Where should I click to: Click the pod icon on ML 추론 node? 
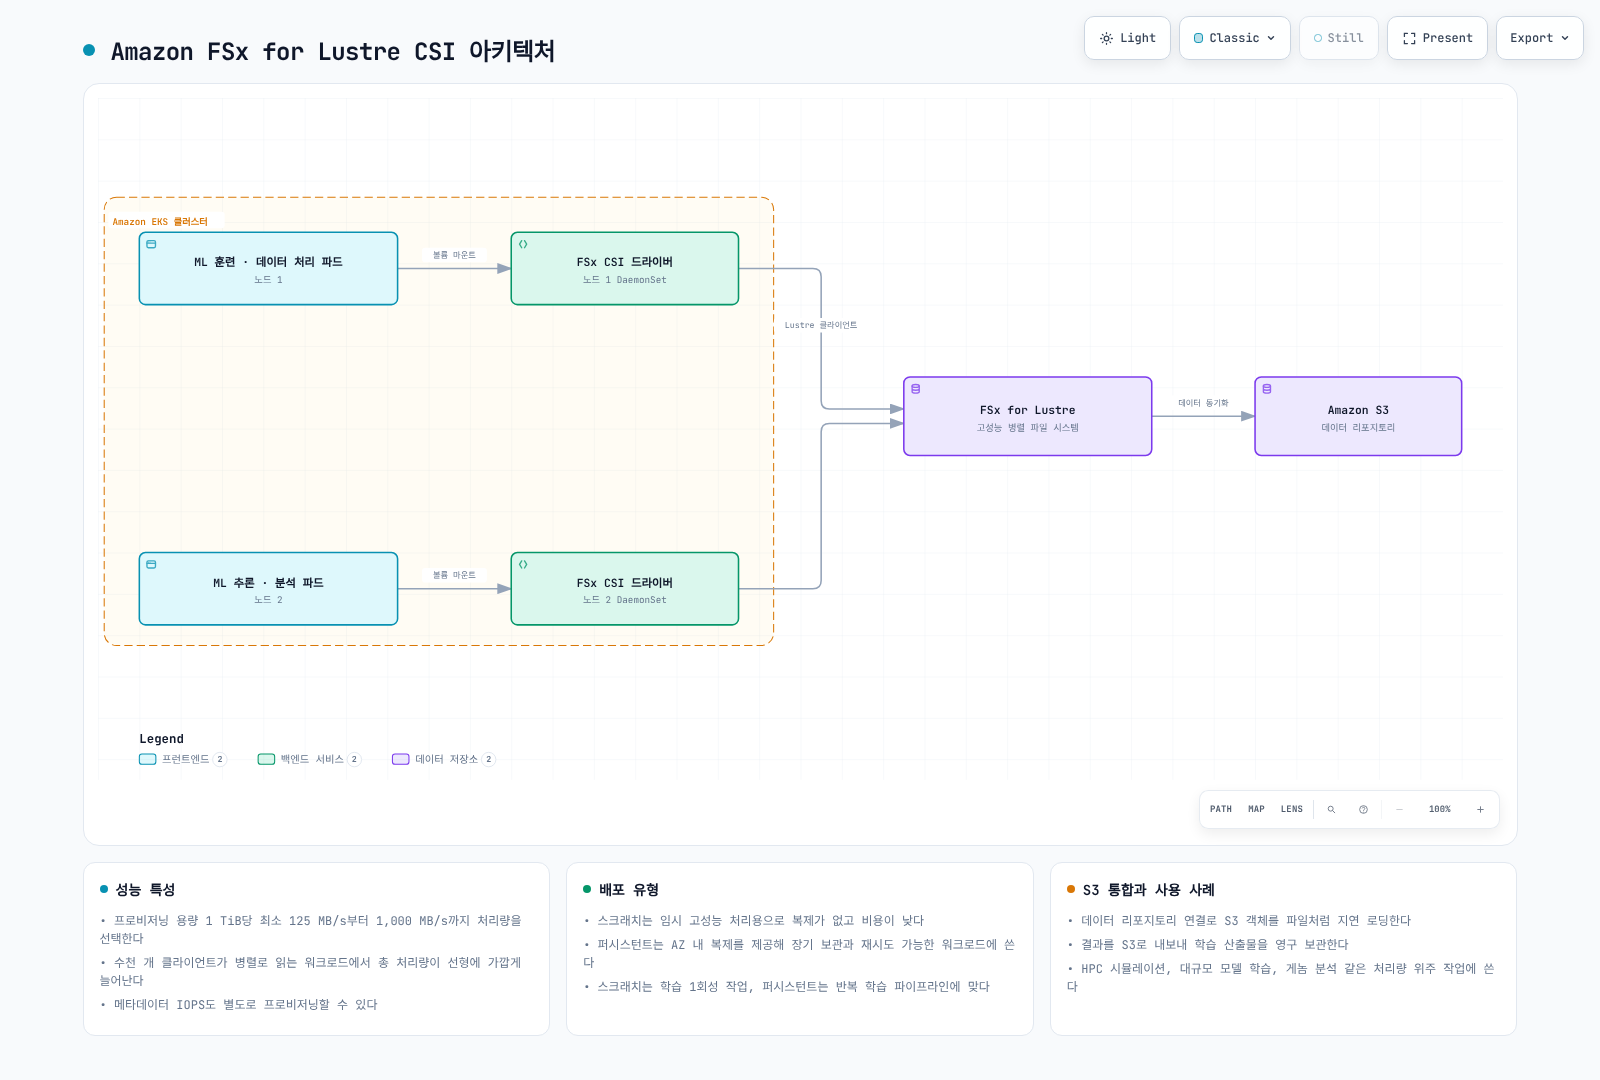click(x=151, y=564)
